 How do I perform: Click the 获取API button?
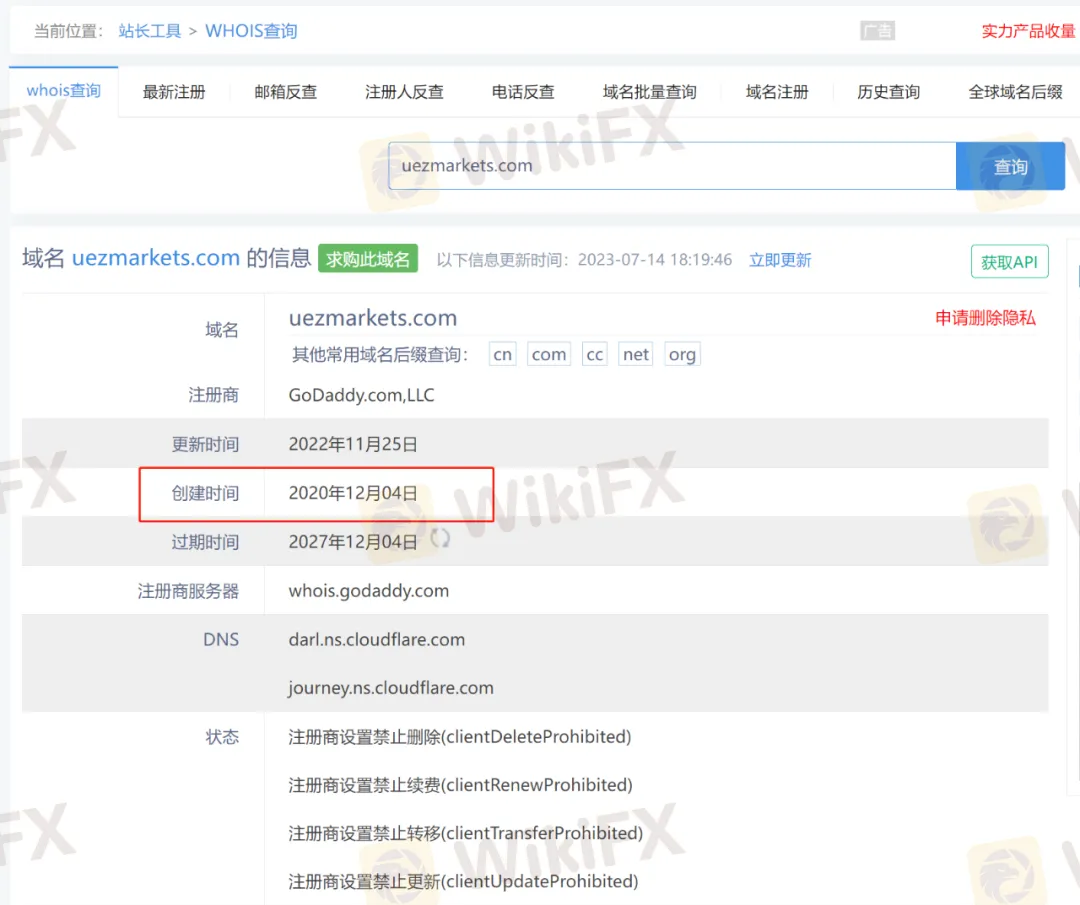pyautogui.click(x=1009, y=262)
